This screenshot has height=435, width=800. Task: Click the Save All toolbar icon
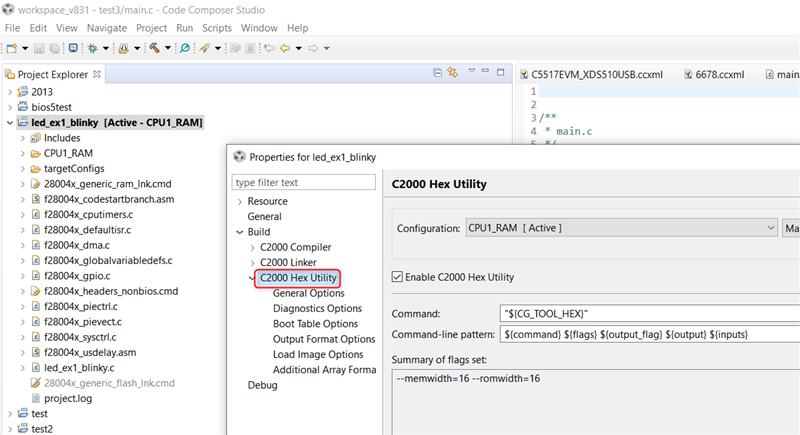pos(54,48)
